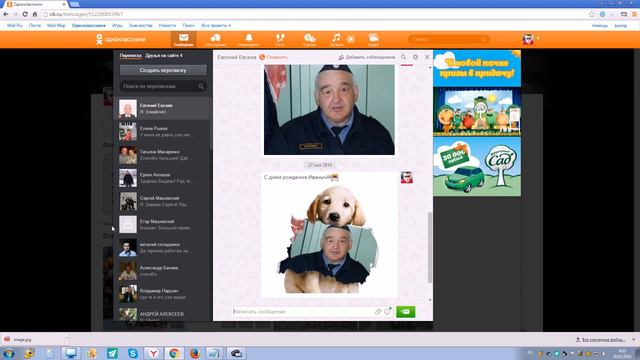
Task: Open conversation with Татьяна Макаренко
Action: click(x=162, y=155)
